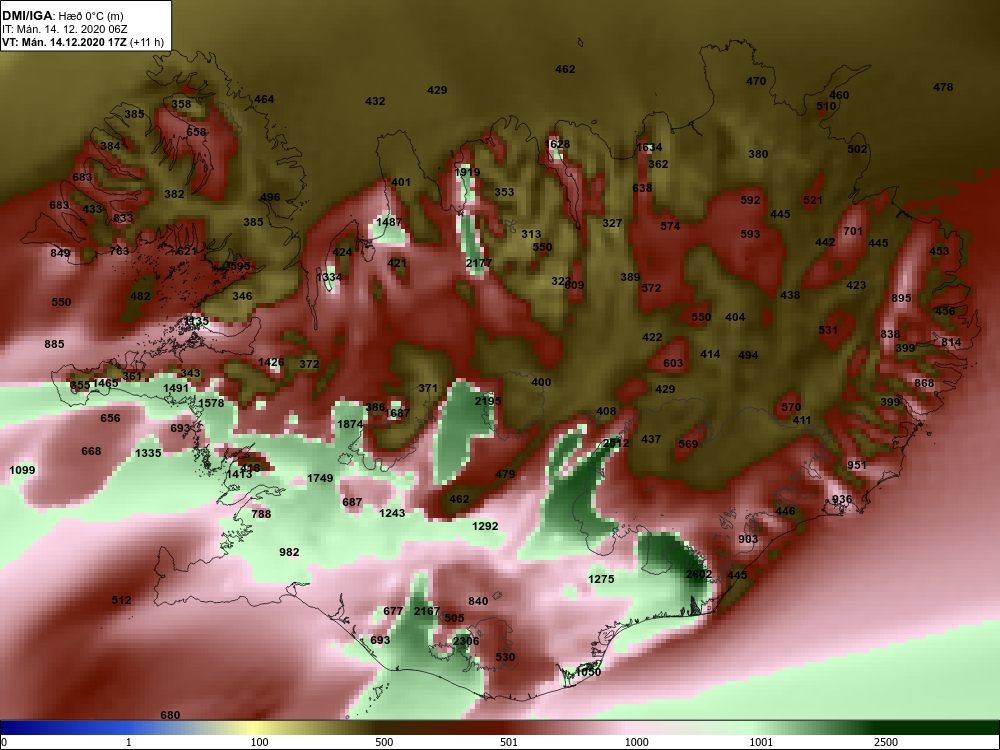Image resolution: width=1000 pixels, height=750 pixels.
Task: Click the map value 840
Action: 478,601
